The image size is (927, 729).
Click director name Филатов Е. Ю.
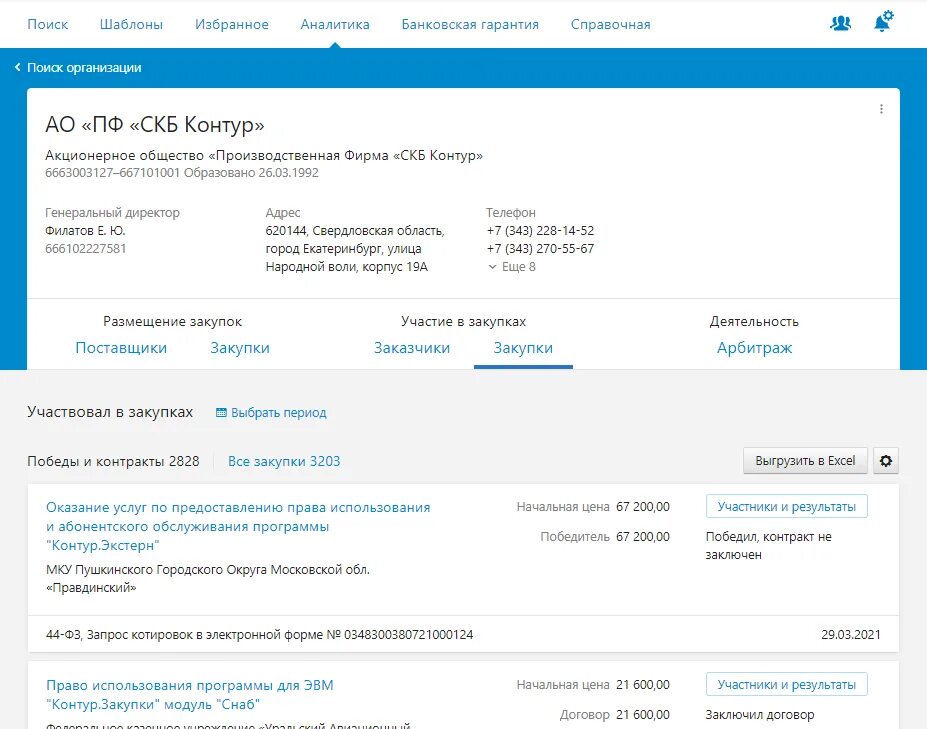point(85,231)
